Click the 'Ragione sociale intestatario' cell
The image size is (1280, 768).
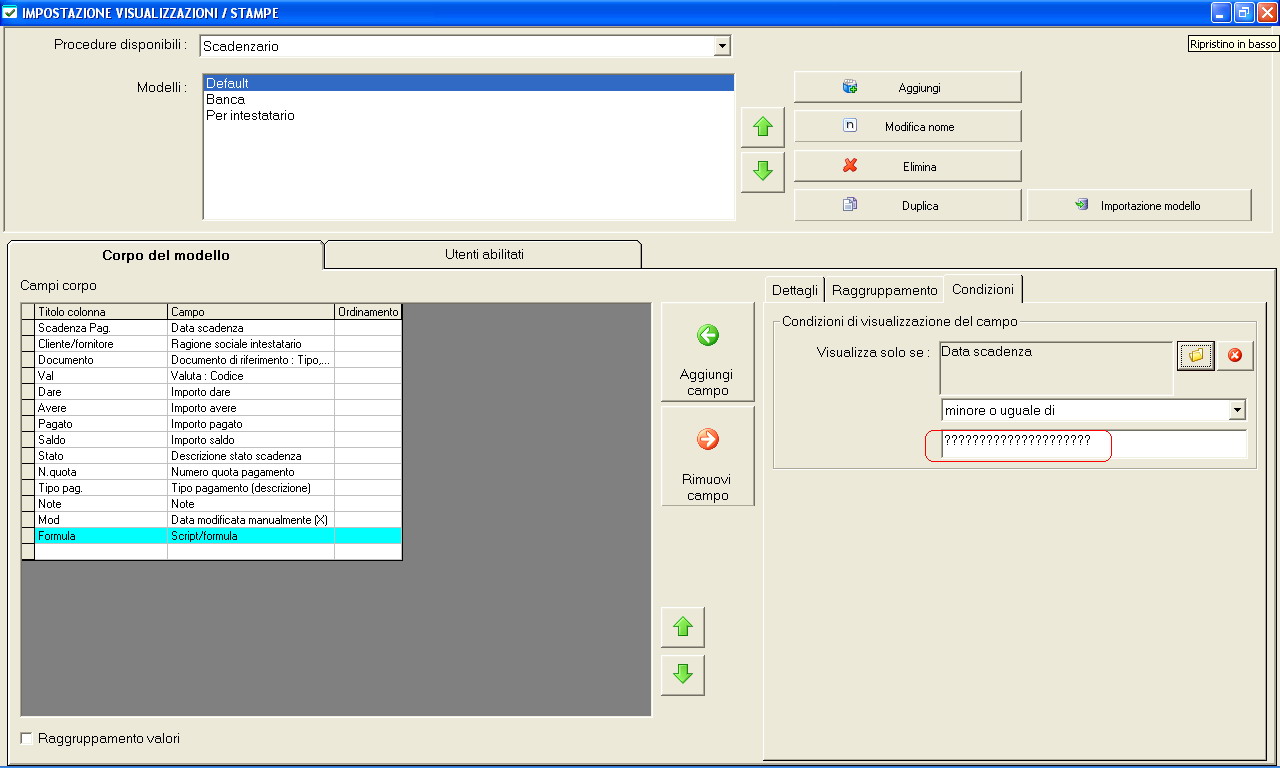click(251, 344)
